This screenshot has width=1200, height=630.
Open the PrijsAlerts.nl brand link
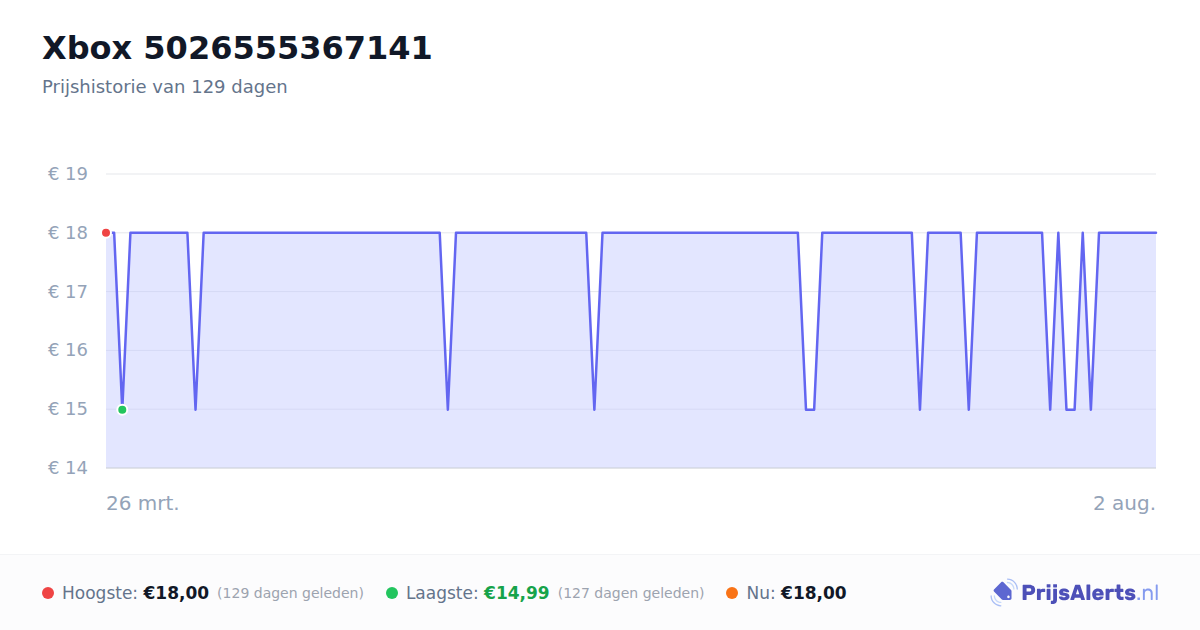coord(1075,593)
